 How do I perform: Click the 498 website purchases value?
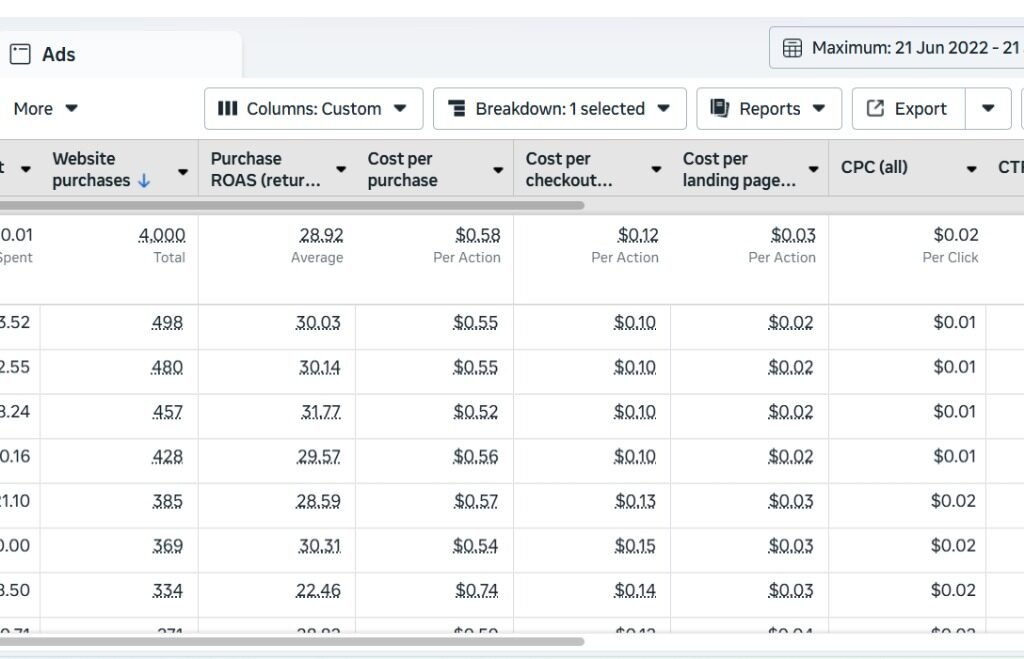point(167,323)
